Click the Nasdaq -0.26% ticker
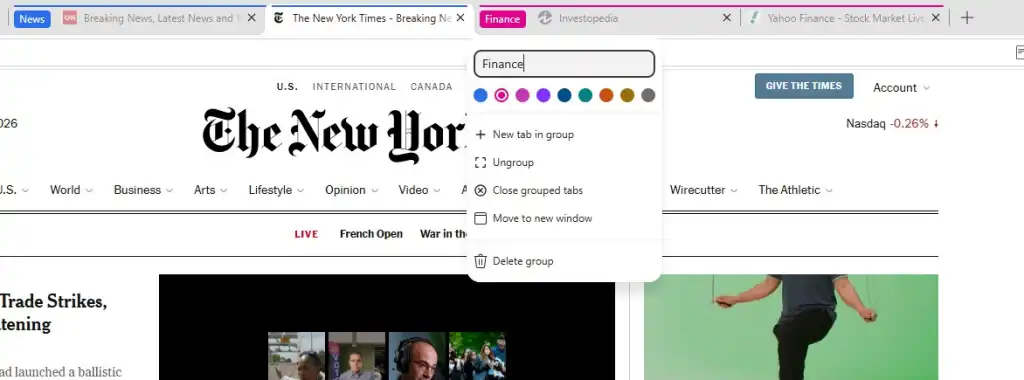 pyautogui.click(x=892, y=123)
